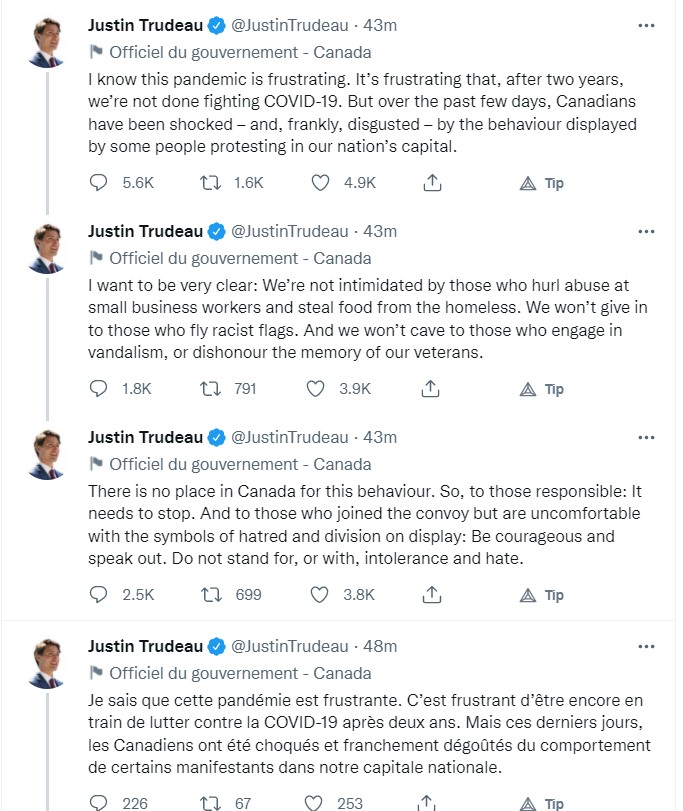The height and width of the screenshot is (811, 683).
Task: Retweet the tweet with 699 retweets
Action: point(211,595)
